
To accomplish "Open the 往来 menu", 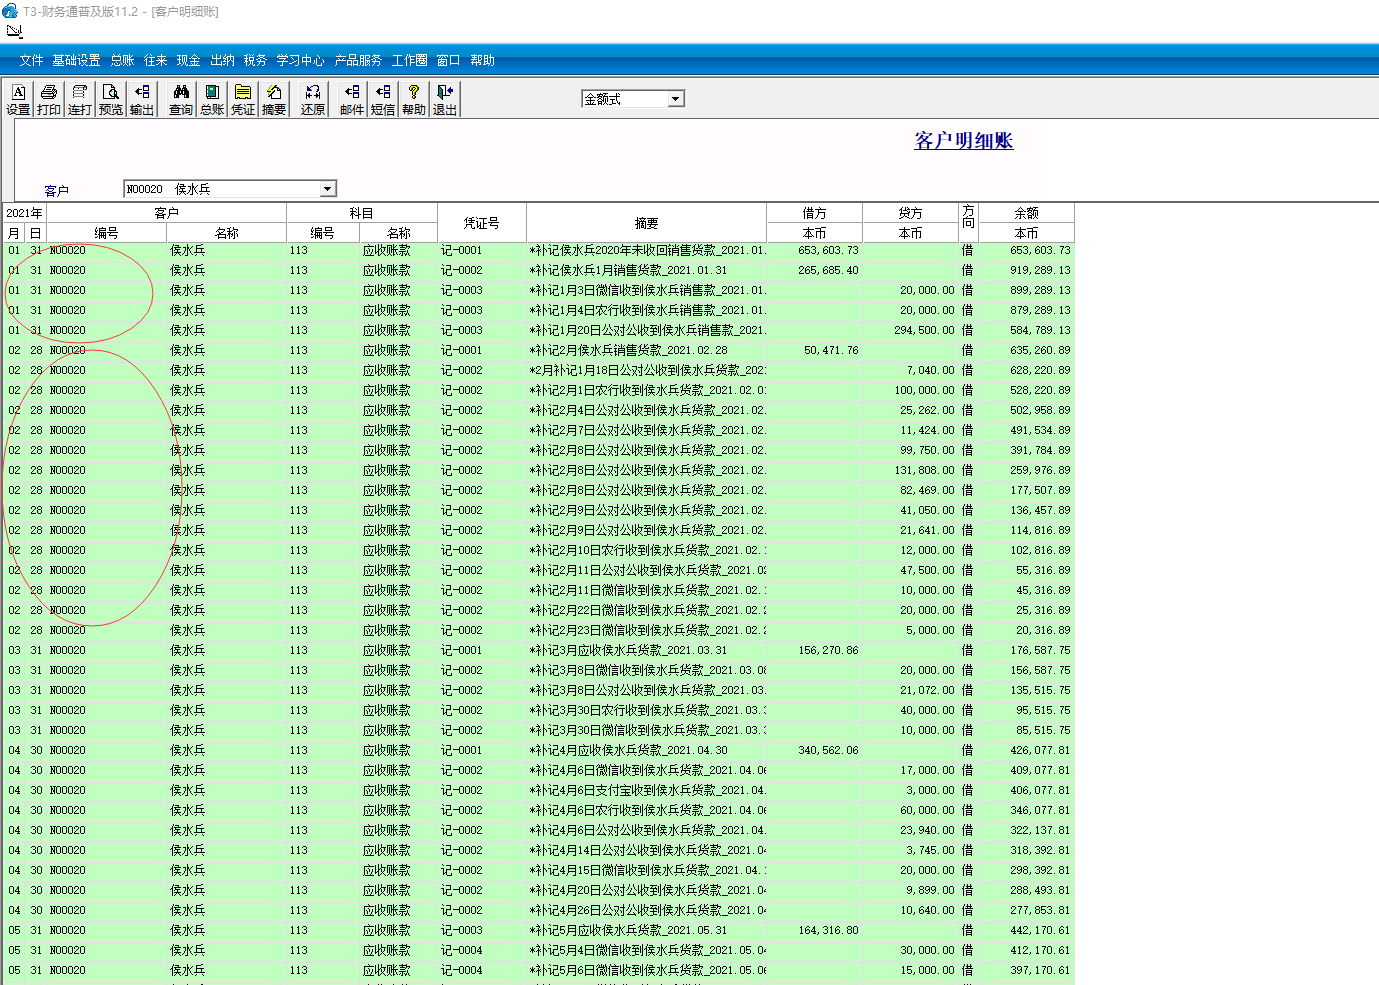I will 155,60.
